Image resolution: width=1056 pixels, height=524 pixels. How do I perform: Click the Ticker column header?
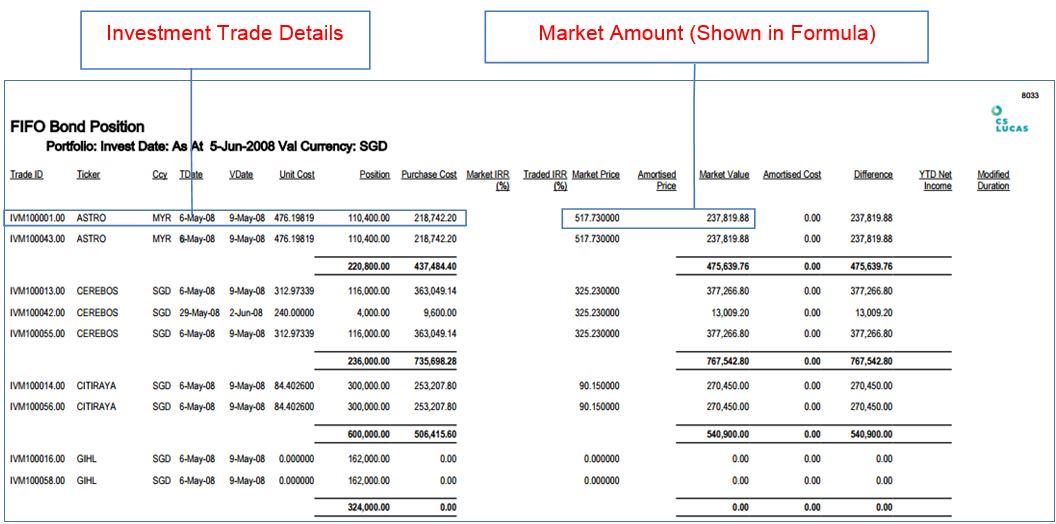[88, 175]
